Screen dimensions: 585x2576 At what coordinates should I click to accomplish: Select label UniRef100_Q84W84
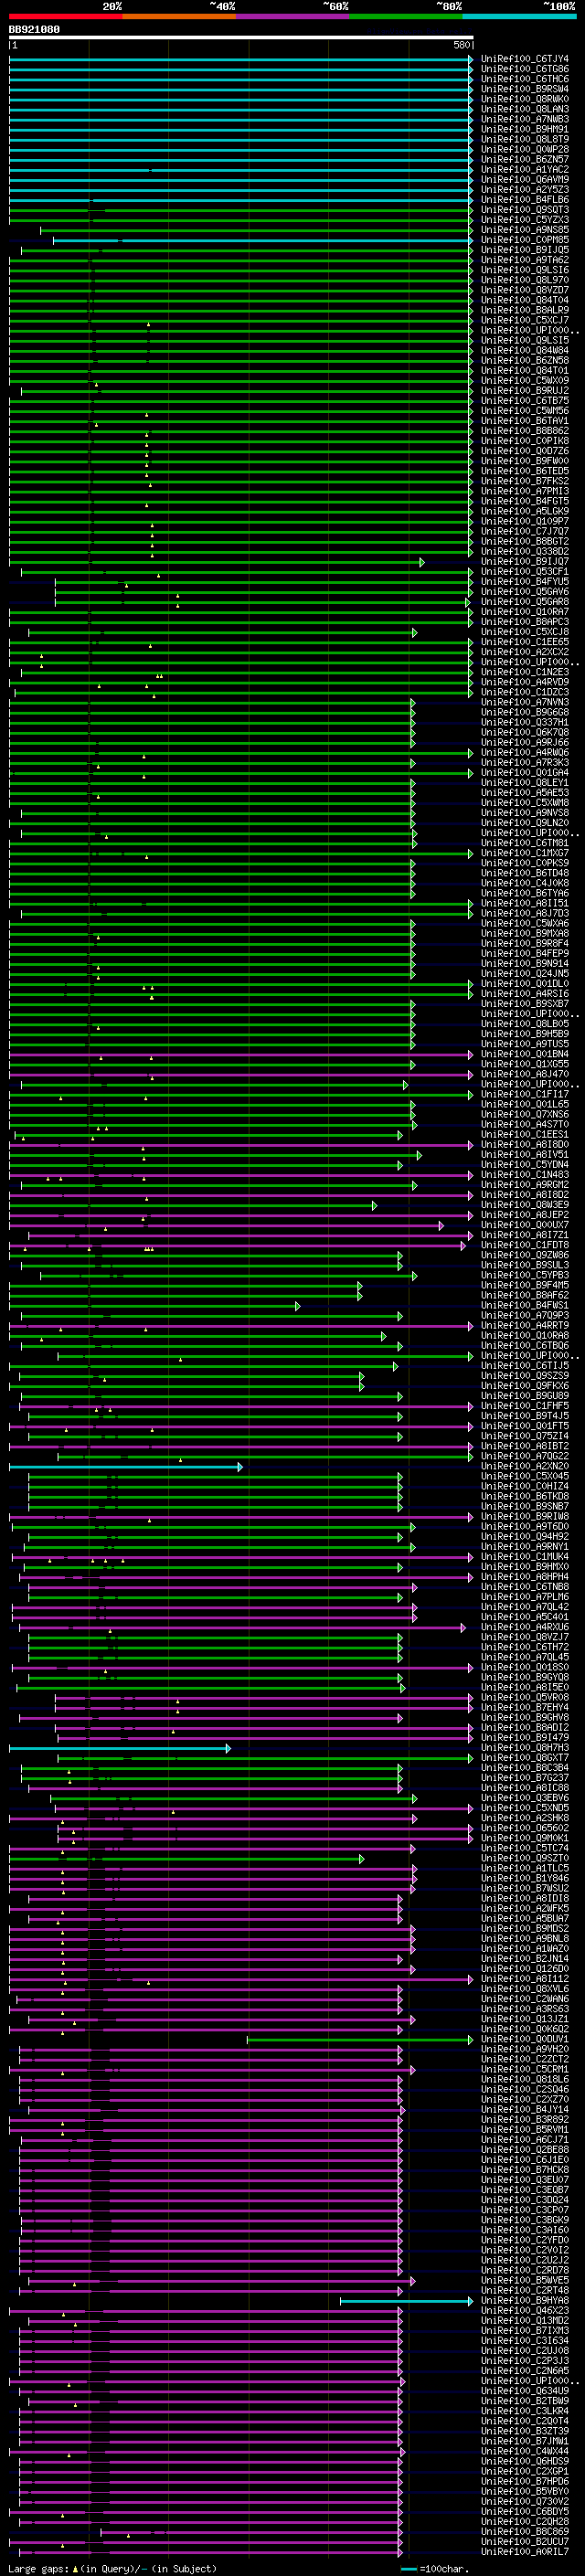coord(525,350)
